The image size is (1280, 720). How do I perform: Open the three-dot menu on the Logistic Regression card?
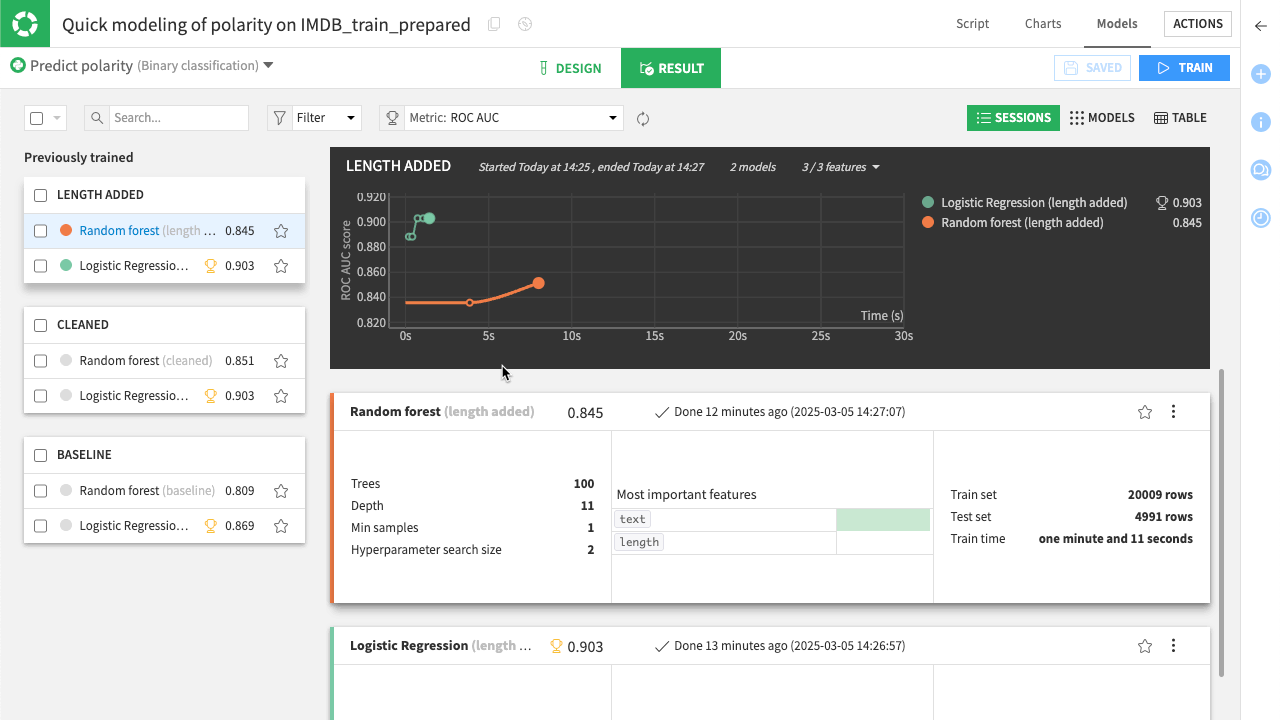1173,646
